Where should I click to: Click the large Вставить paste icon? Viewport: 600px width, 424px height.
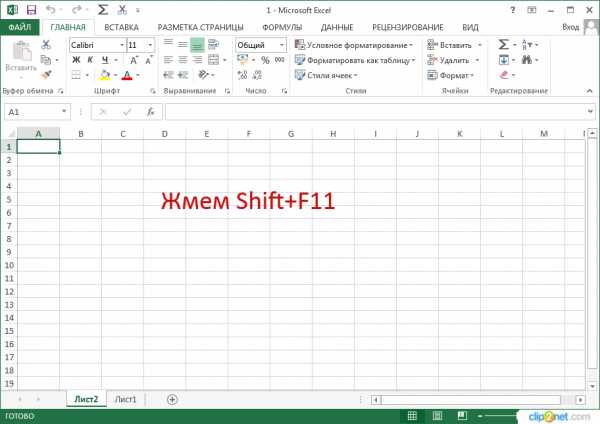21,52
